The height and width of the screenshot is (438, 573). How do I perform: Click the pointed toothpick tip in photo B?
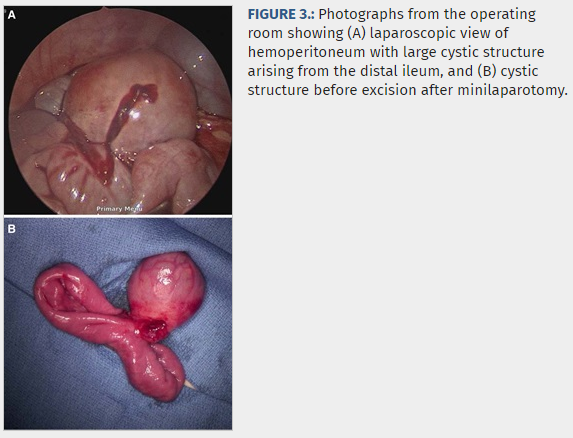tap(190, 384)
